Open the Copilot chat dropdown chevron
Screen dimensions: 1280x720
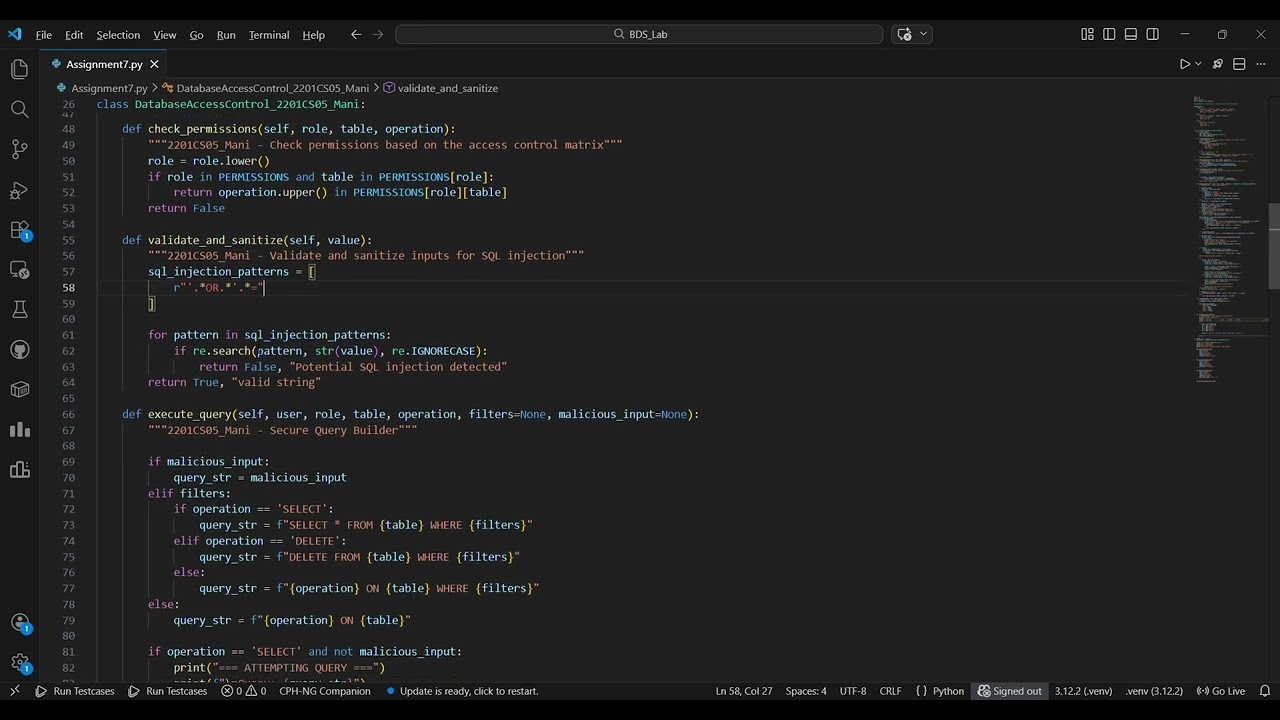924,34
